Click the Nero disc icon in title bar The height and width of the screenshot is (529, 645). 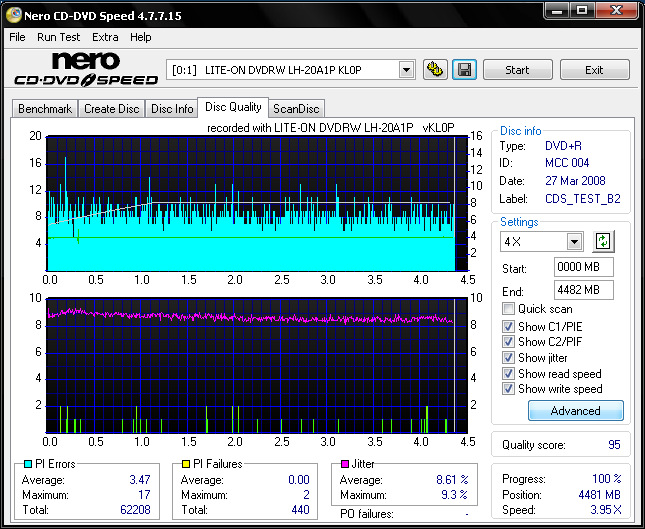click(14, 15)
